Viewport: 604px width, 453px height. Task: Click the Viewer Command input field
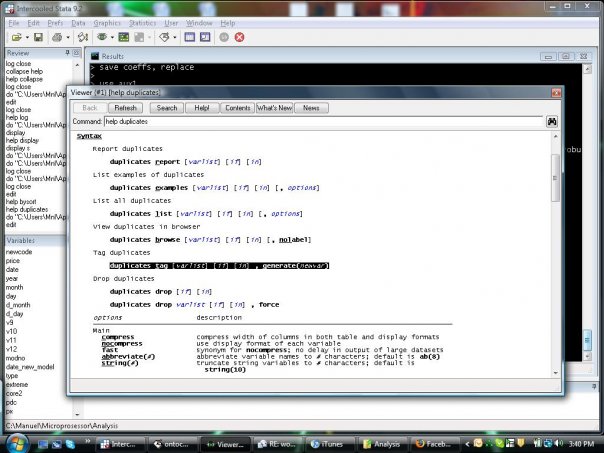(323, 122)
